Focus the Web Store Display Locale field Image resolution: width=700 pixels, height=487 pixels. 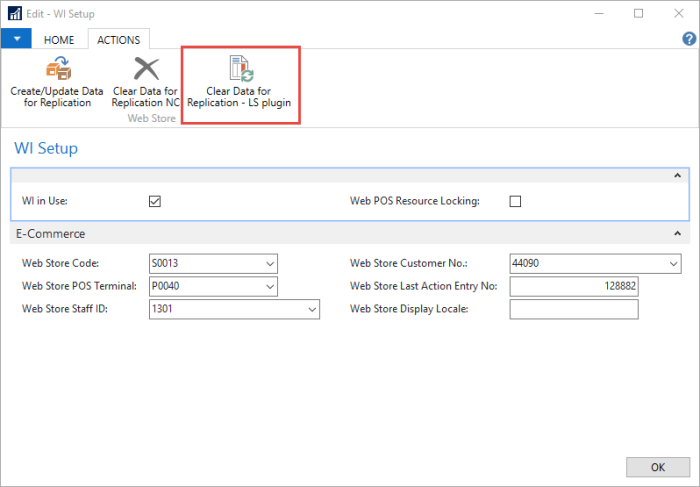(x=573, y=310)
